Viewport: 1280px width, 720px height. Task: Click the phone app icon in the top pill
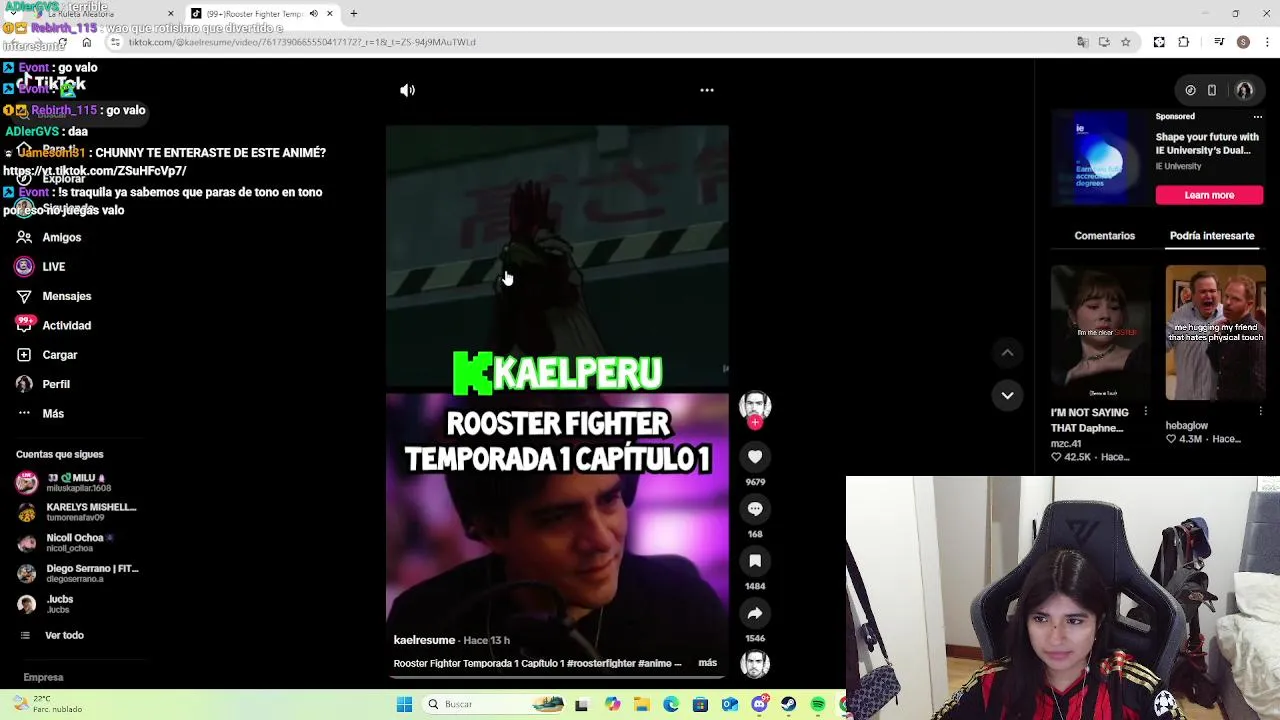pyautogui.click(x=1212, y=90)
